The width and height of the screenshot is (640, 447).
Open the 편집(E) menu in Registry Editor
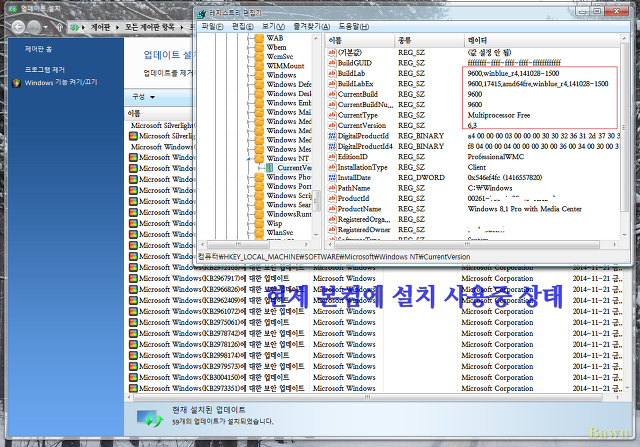(242, 27)
